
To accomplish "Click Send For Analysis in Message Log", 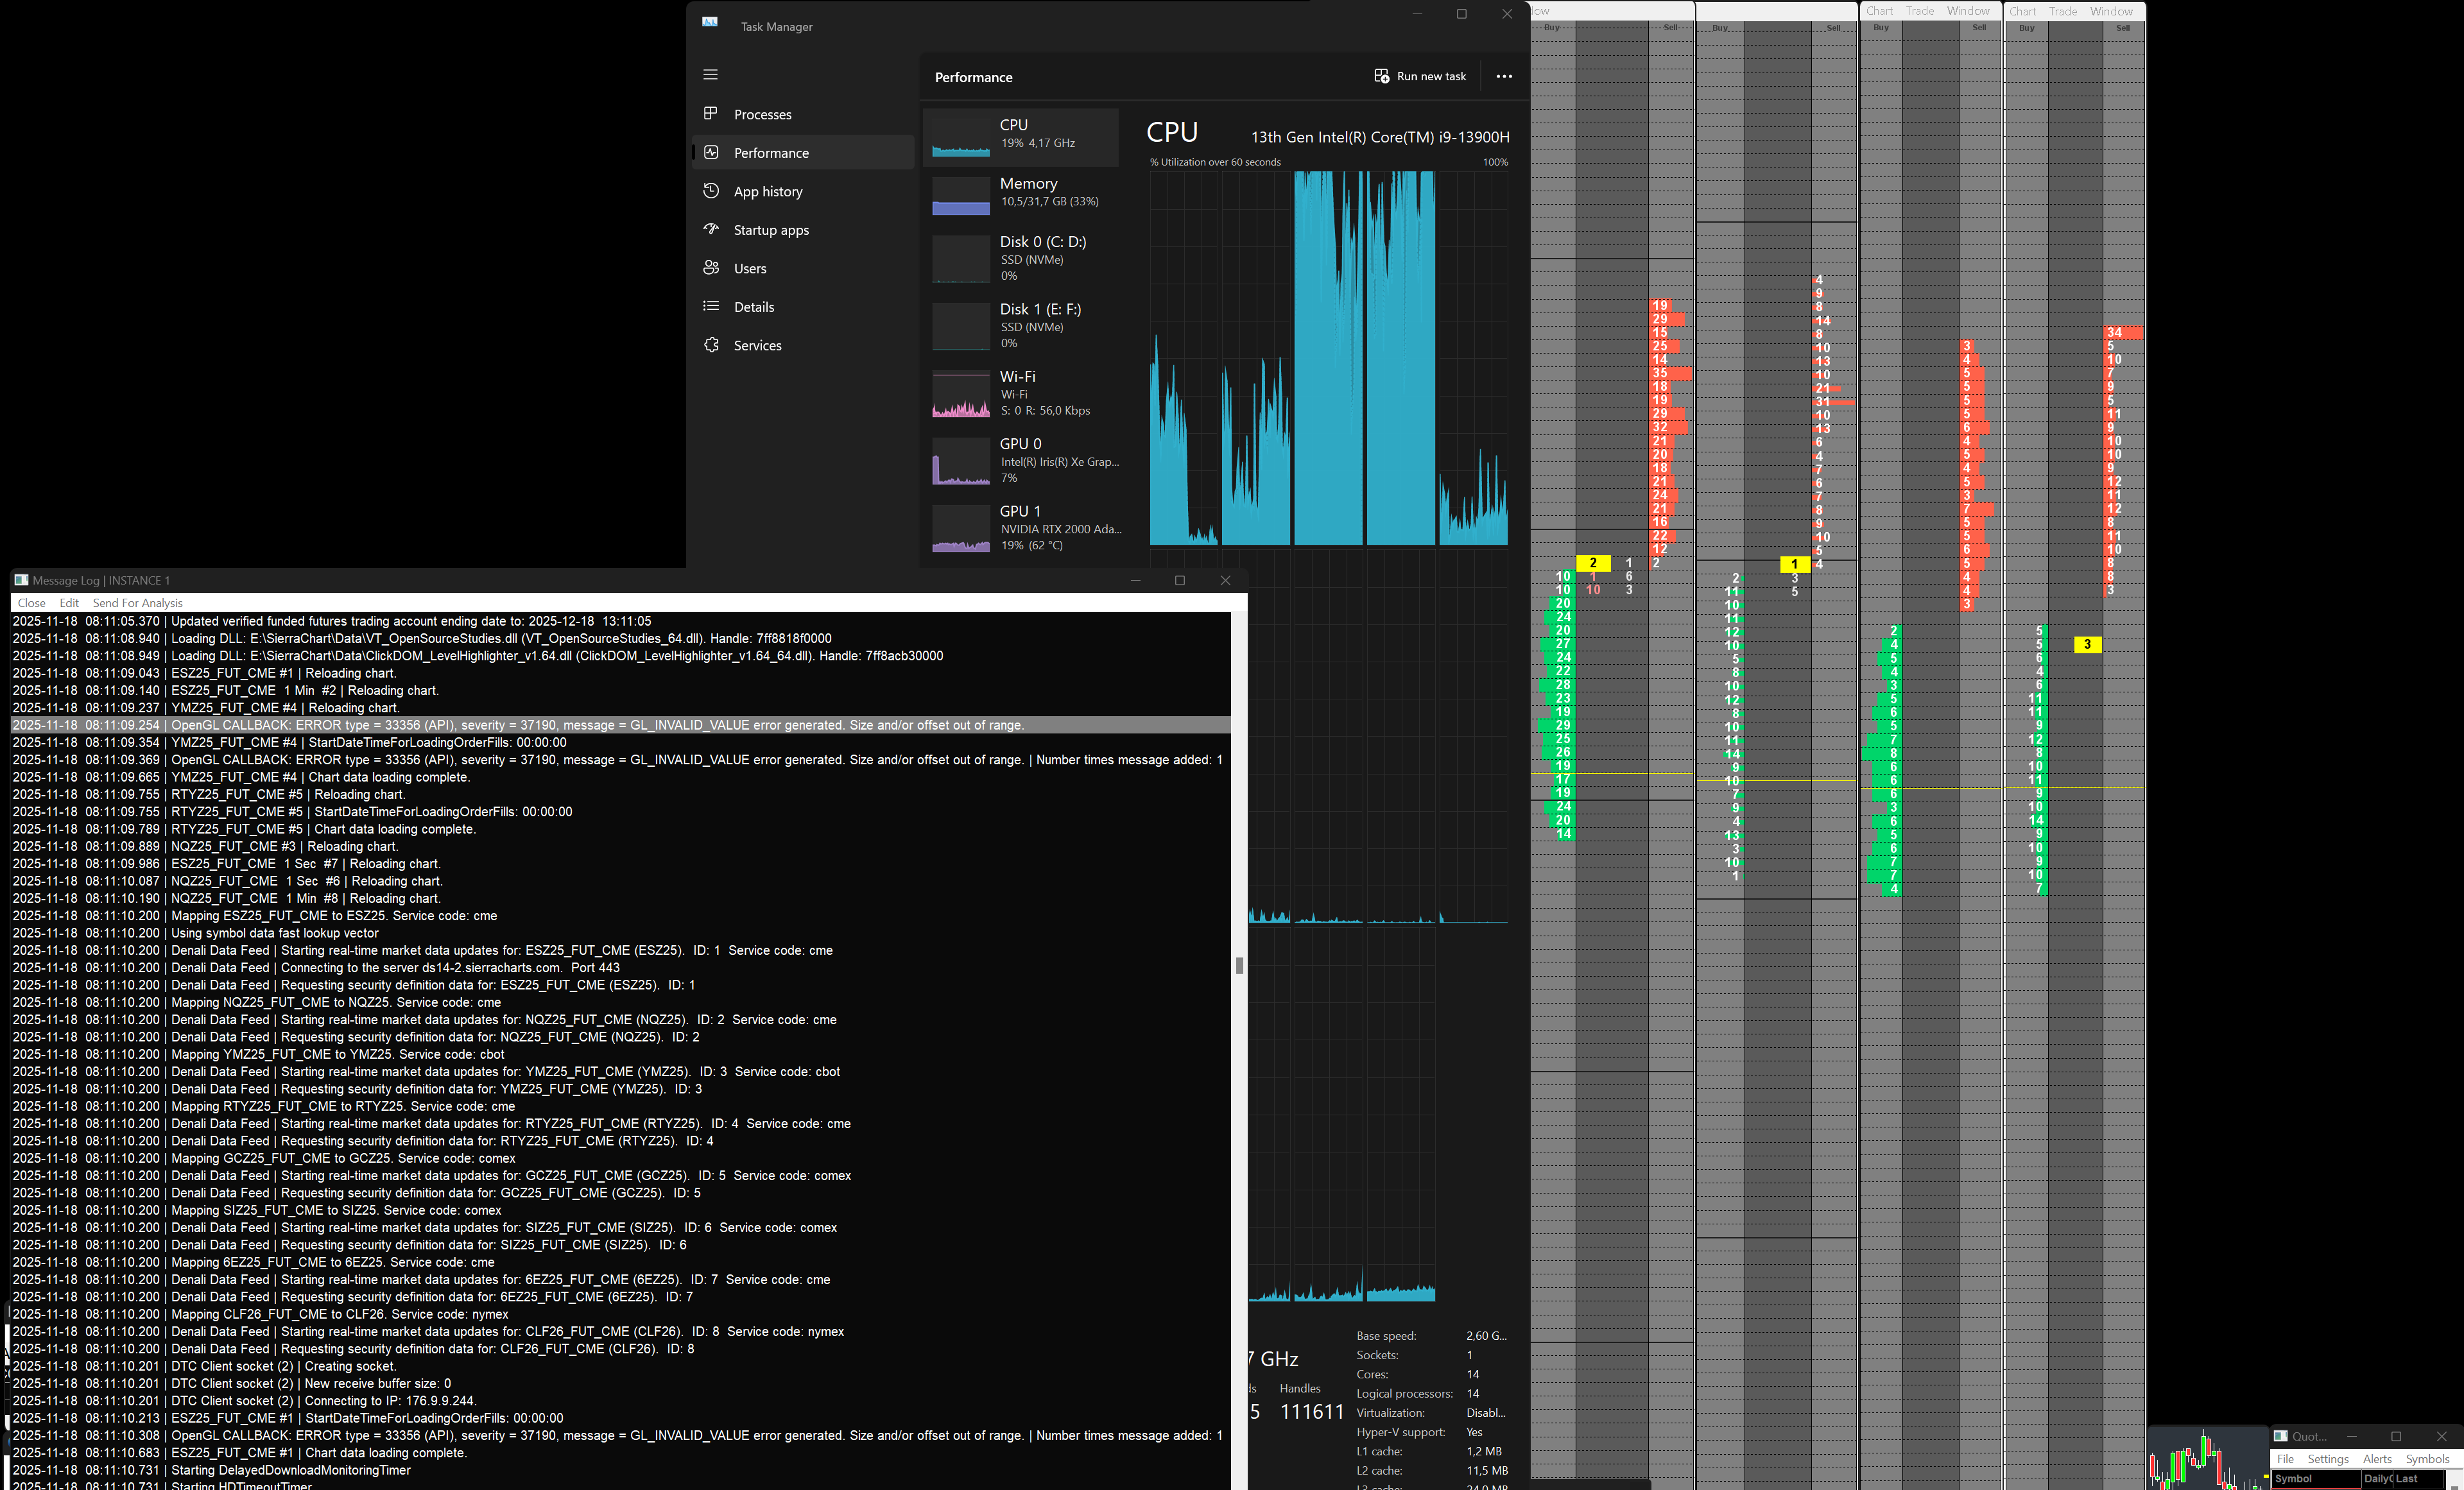I will (x=138, y=603).
